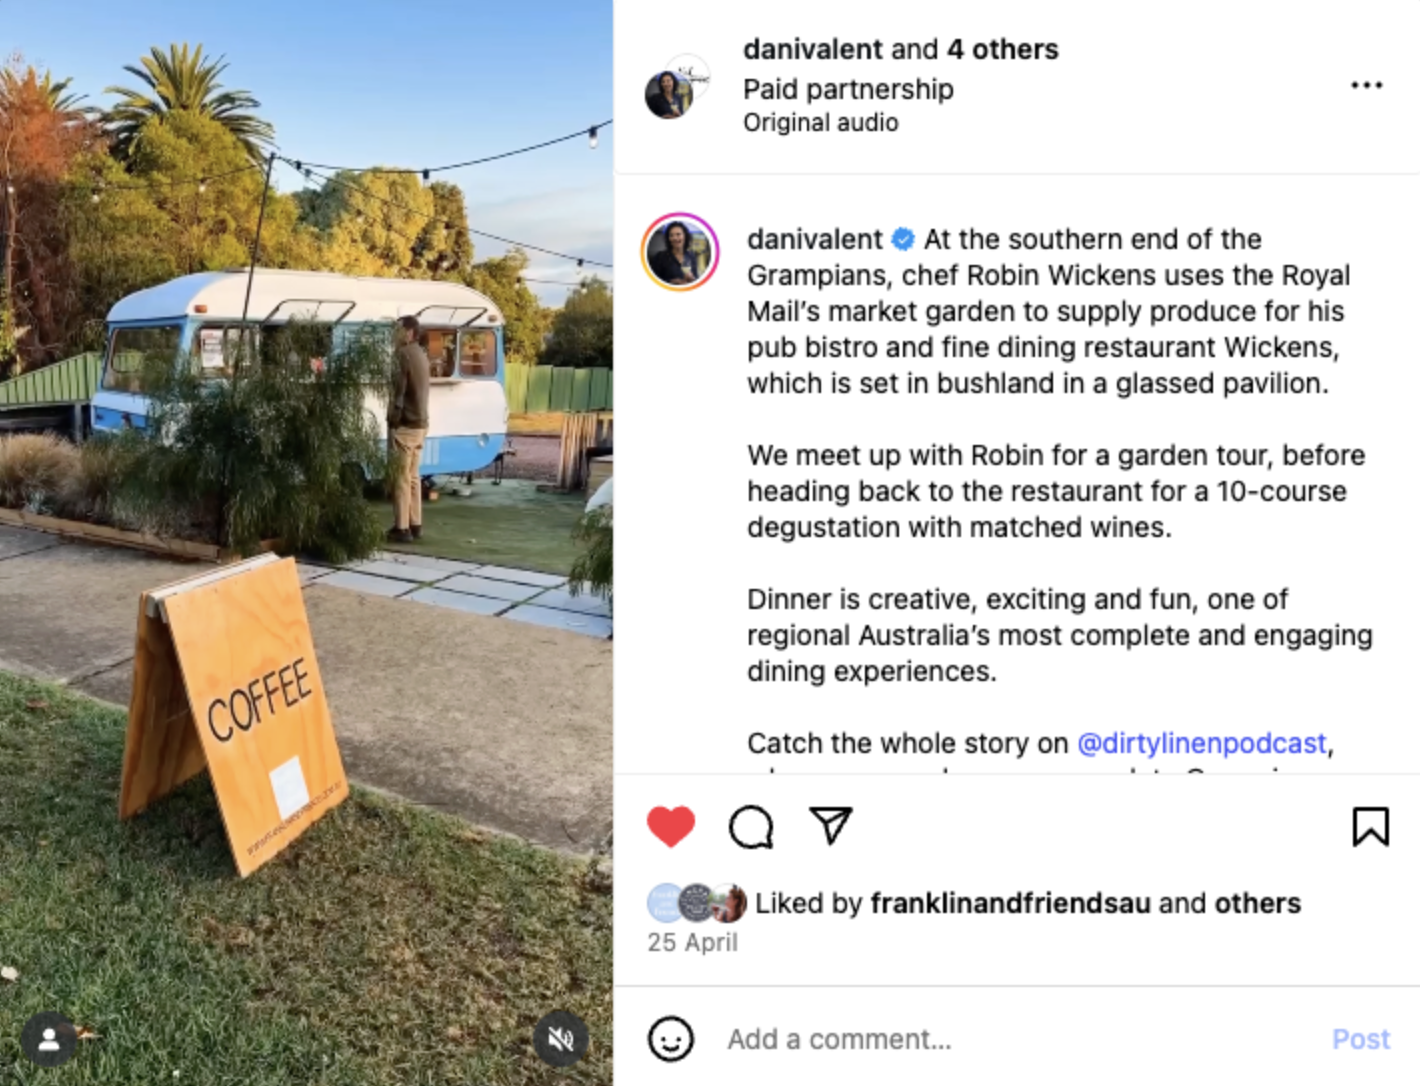Open more options three-dot menu
Screen dimensions: 1420x1086
point(1366,85)
